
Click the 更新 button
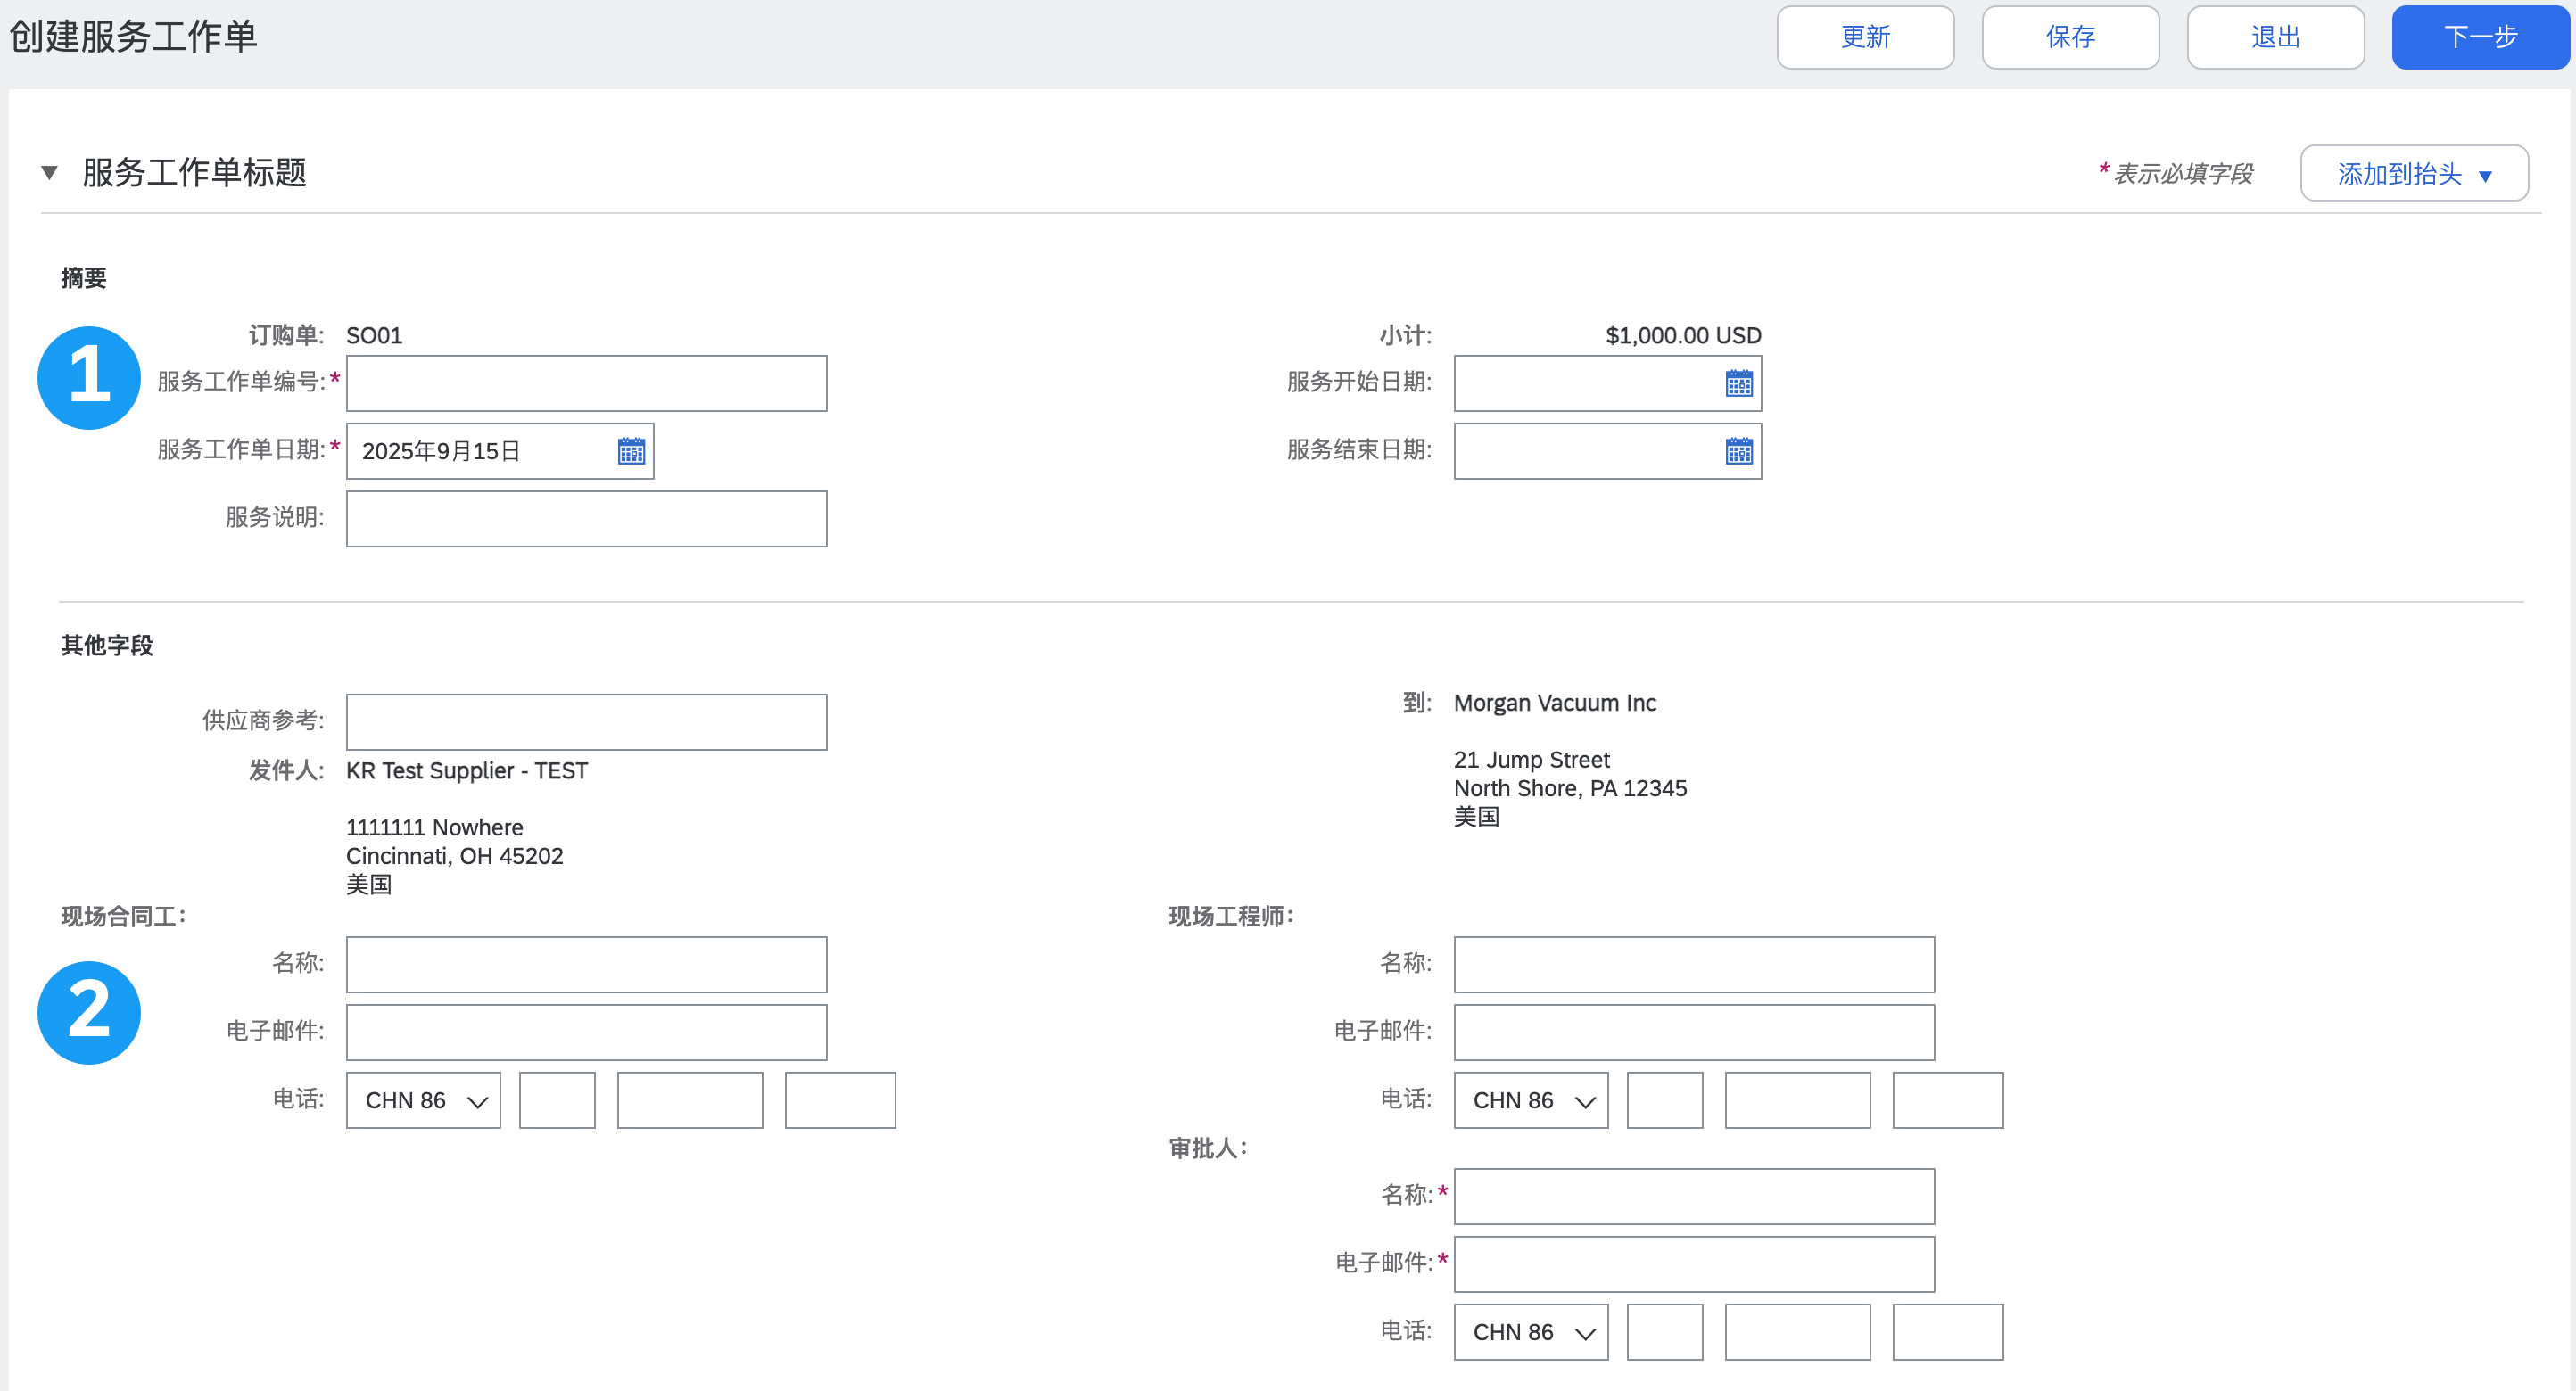tap(1864, 37)
